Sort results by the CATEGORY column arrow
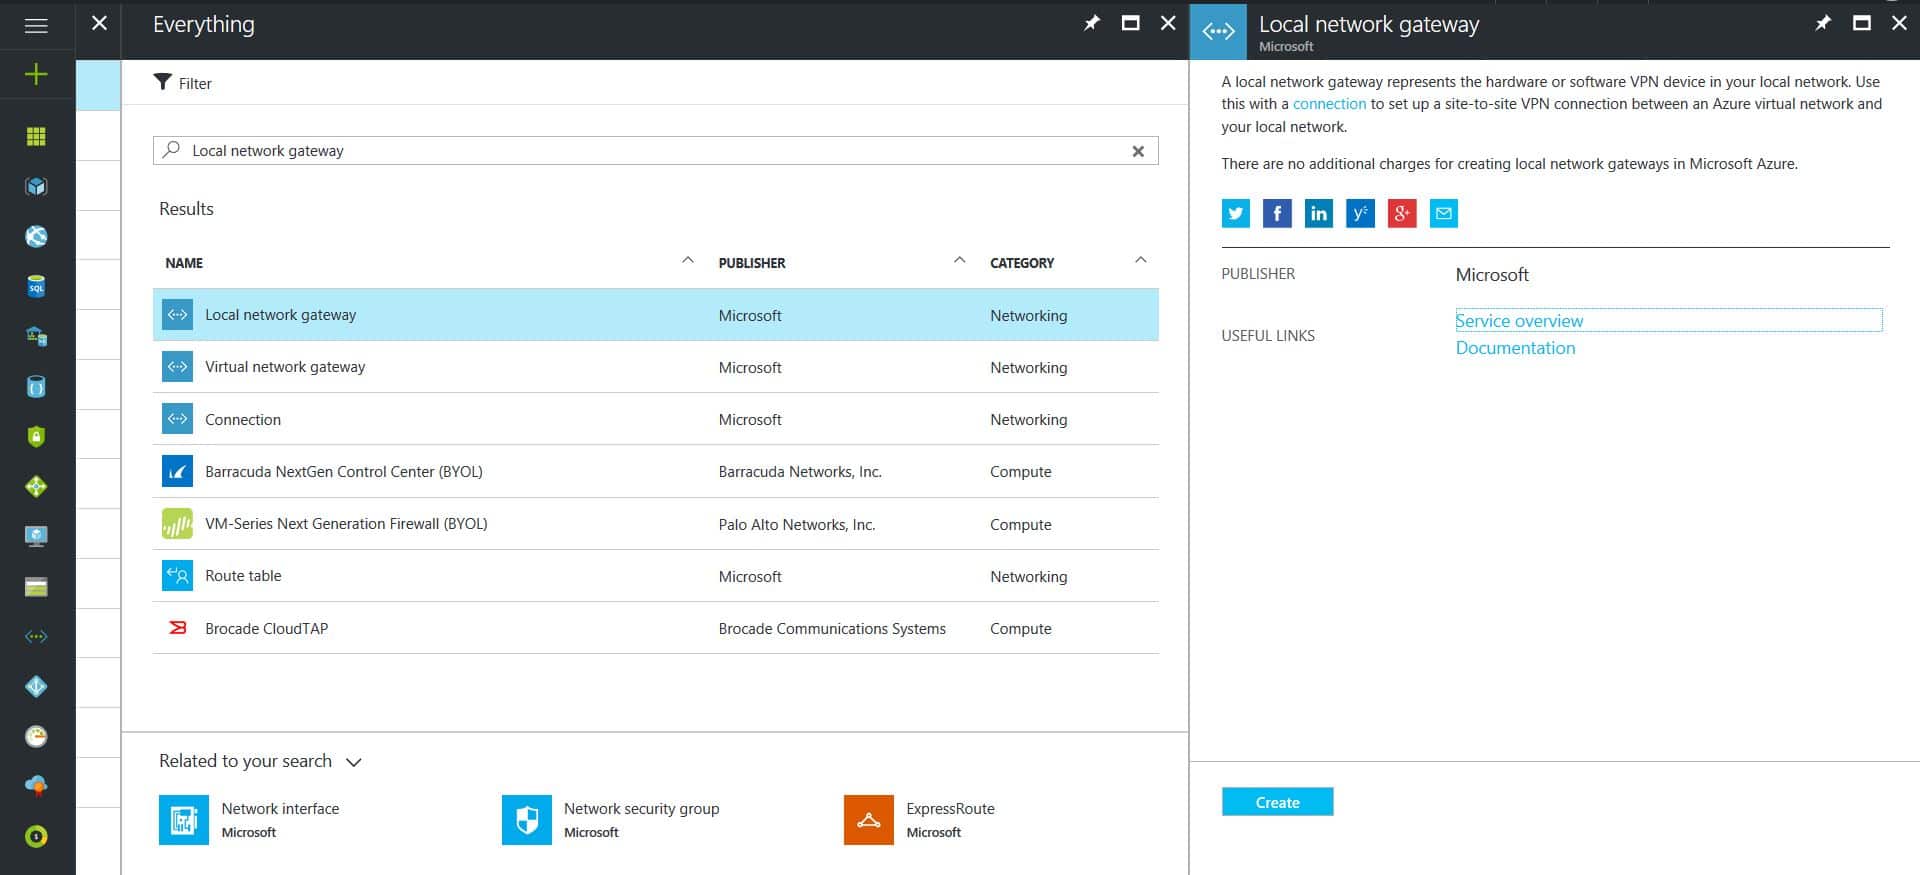 [x=1141, y=260]
